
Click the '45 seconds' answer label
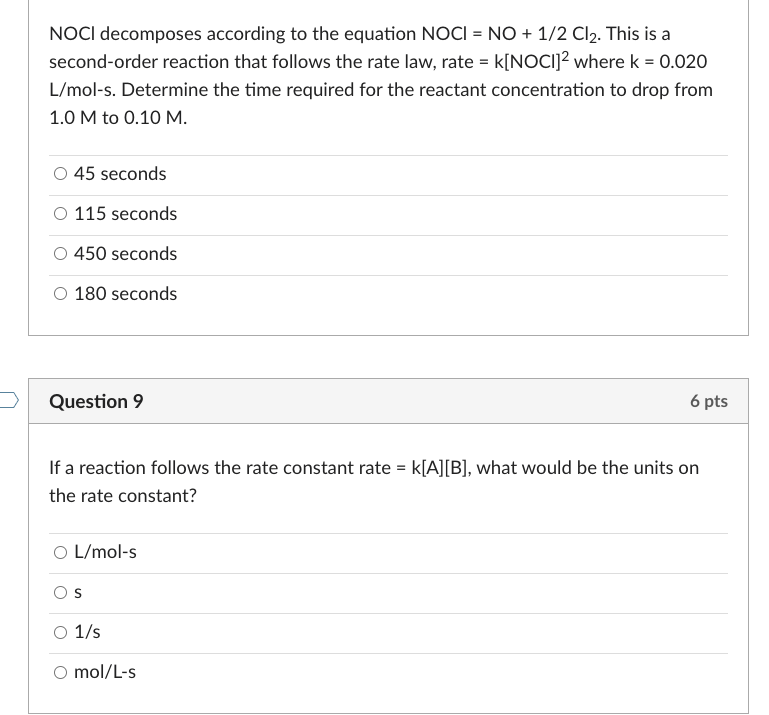pyautogui.click(x=120, y=174)
